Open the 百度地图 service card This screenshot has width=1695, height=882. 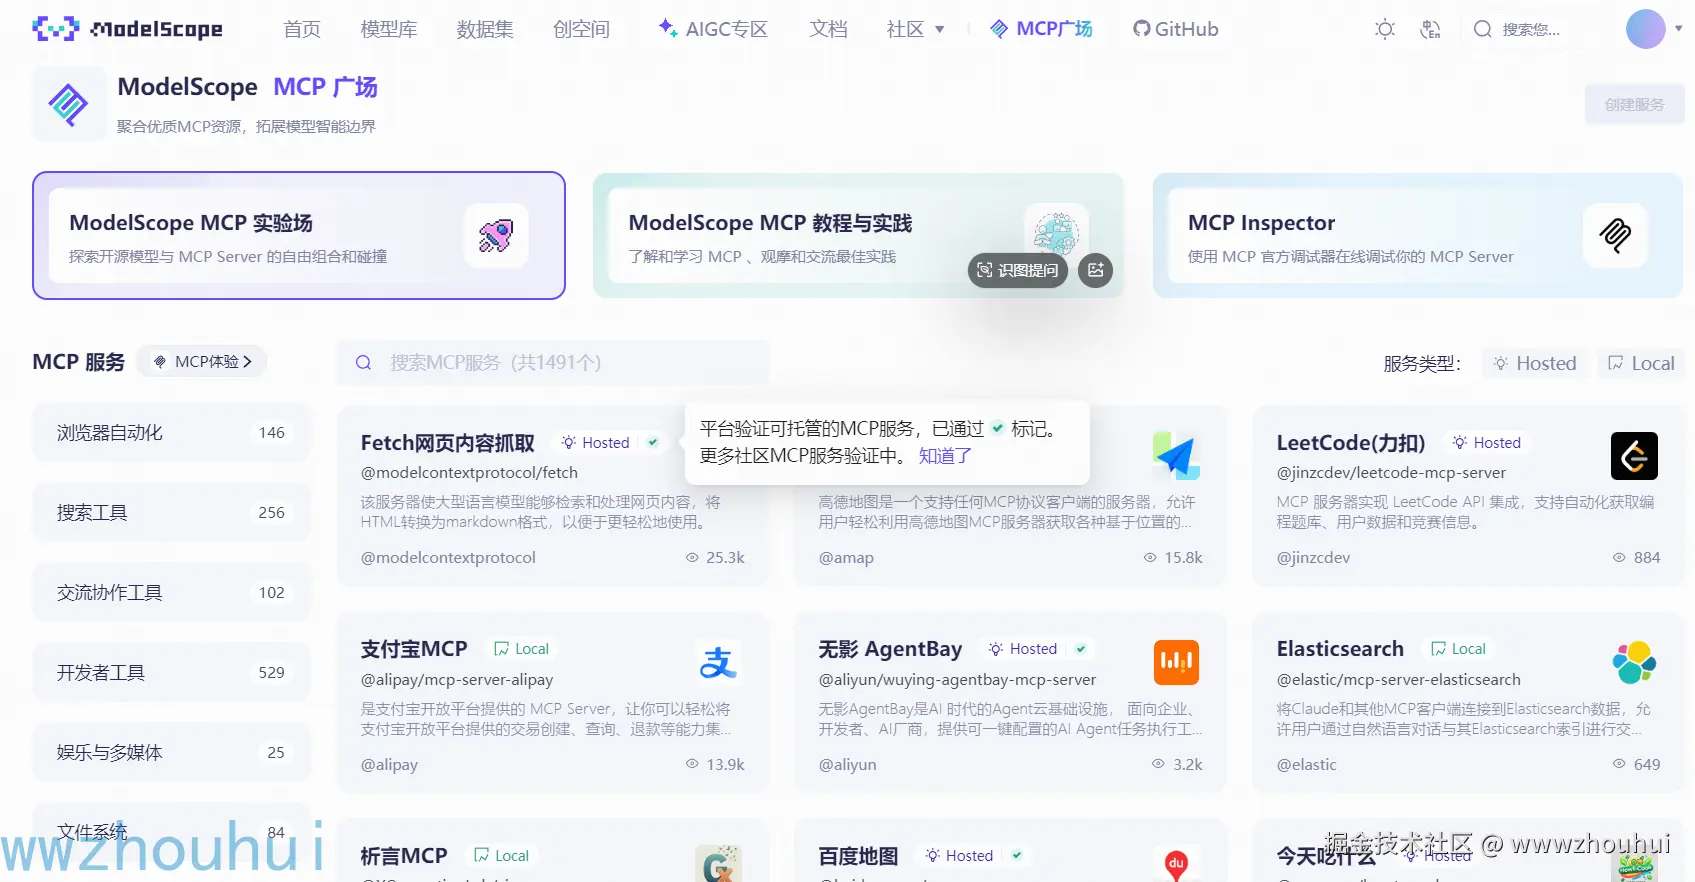click(x=1010, y=851)
